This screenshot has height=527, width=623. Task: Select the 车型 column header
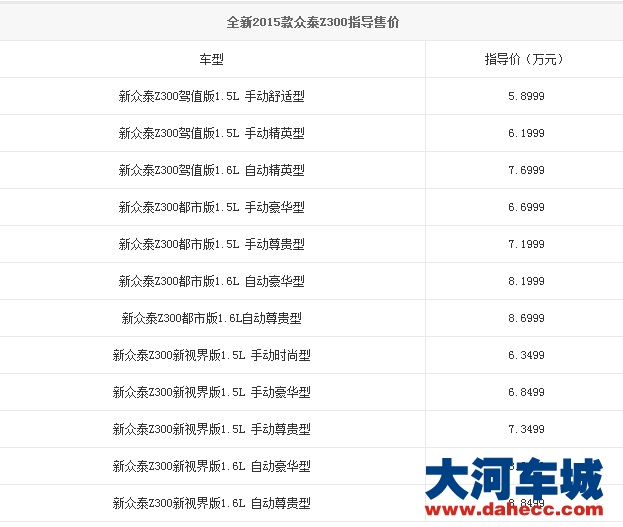pyautogui.click(x=211, y=59)
